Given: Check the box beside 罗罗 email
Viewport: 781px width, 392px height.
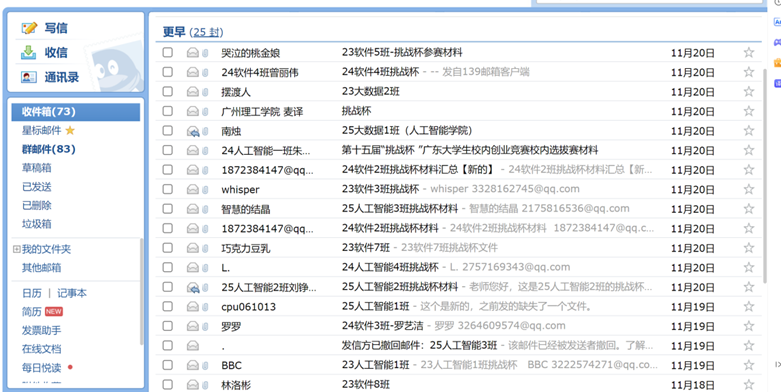Looking at the screenshot, I should 168,326.
